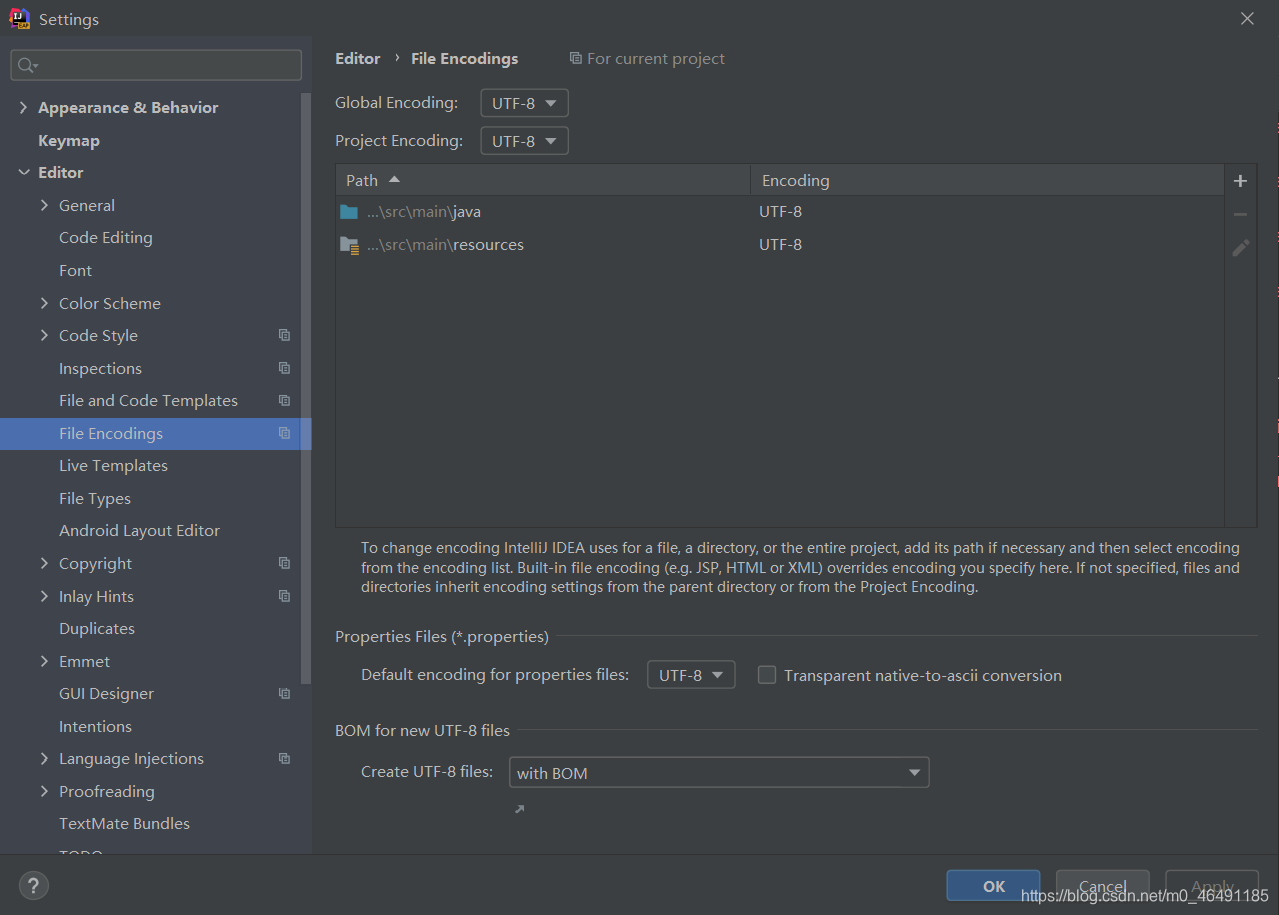The height and width of the screenshot is (915, 1279).
Task: Expand the Inlay Hints tree node
Action: coord(44,596)
